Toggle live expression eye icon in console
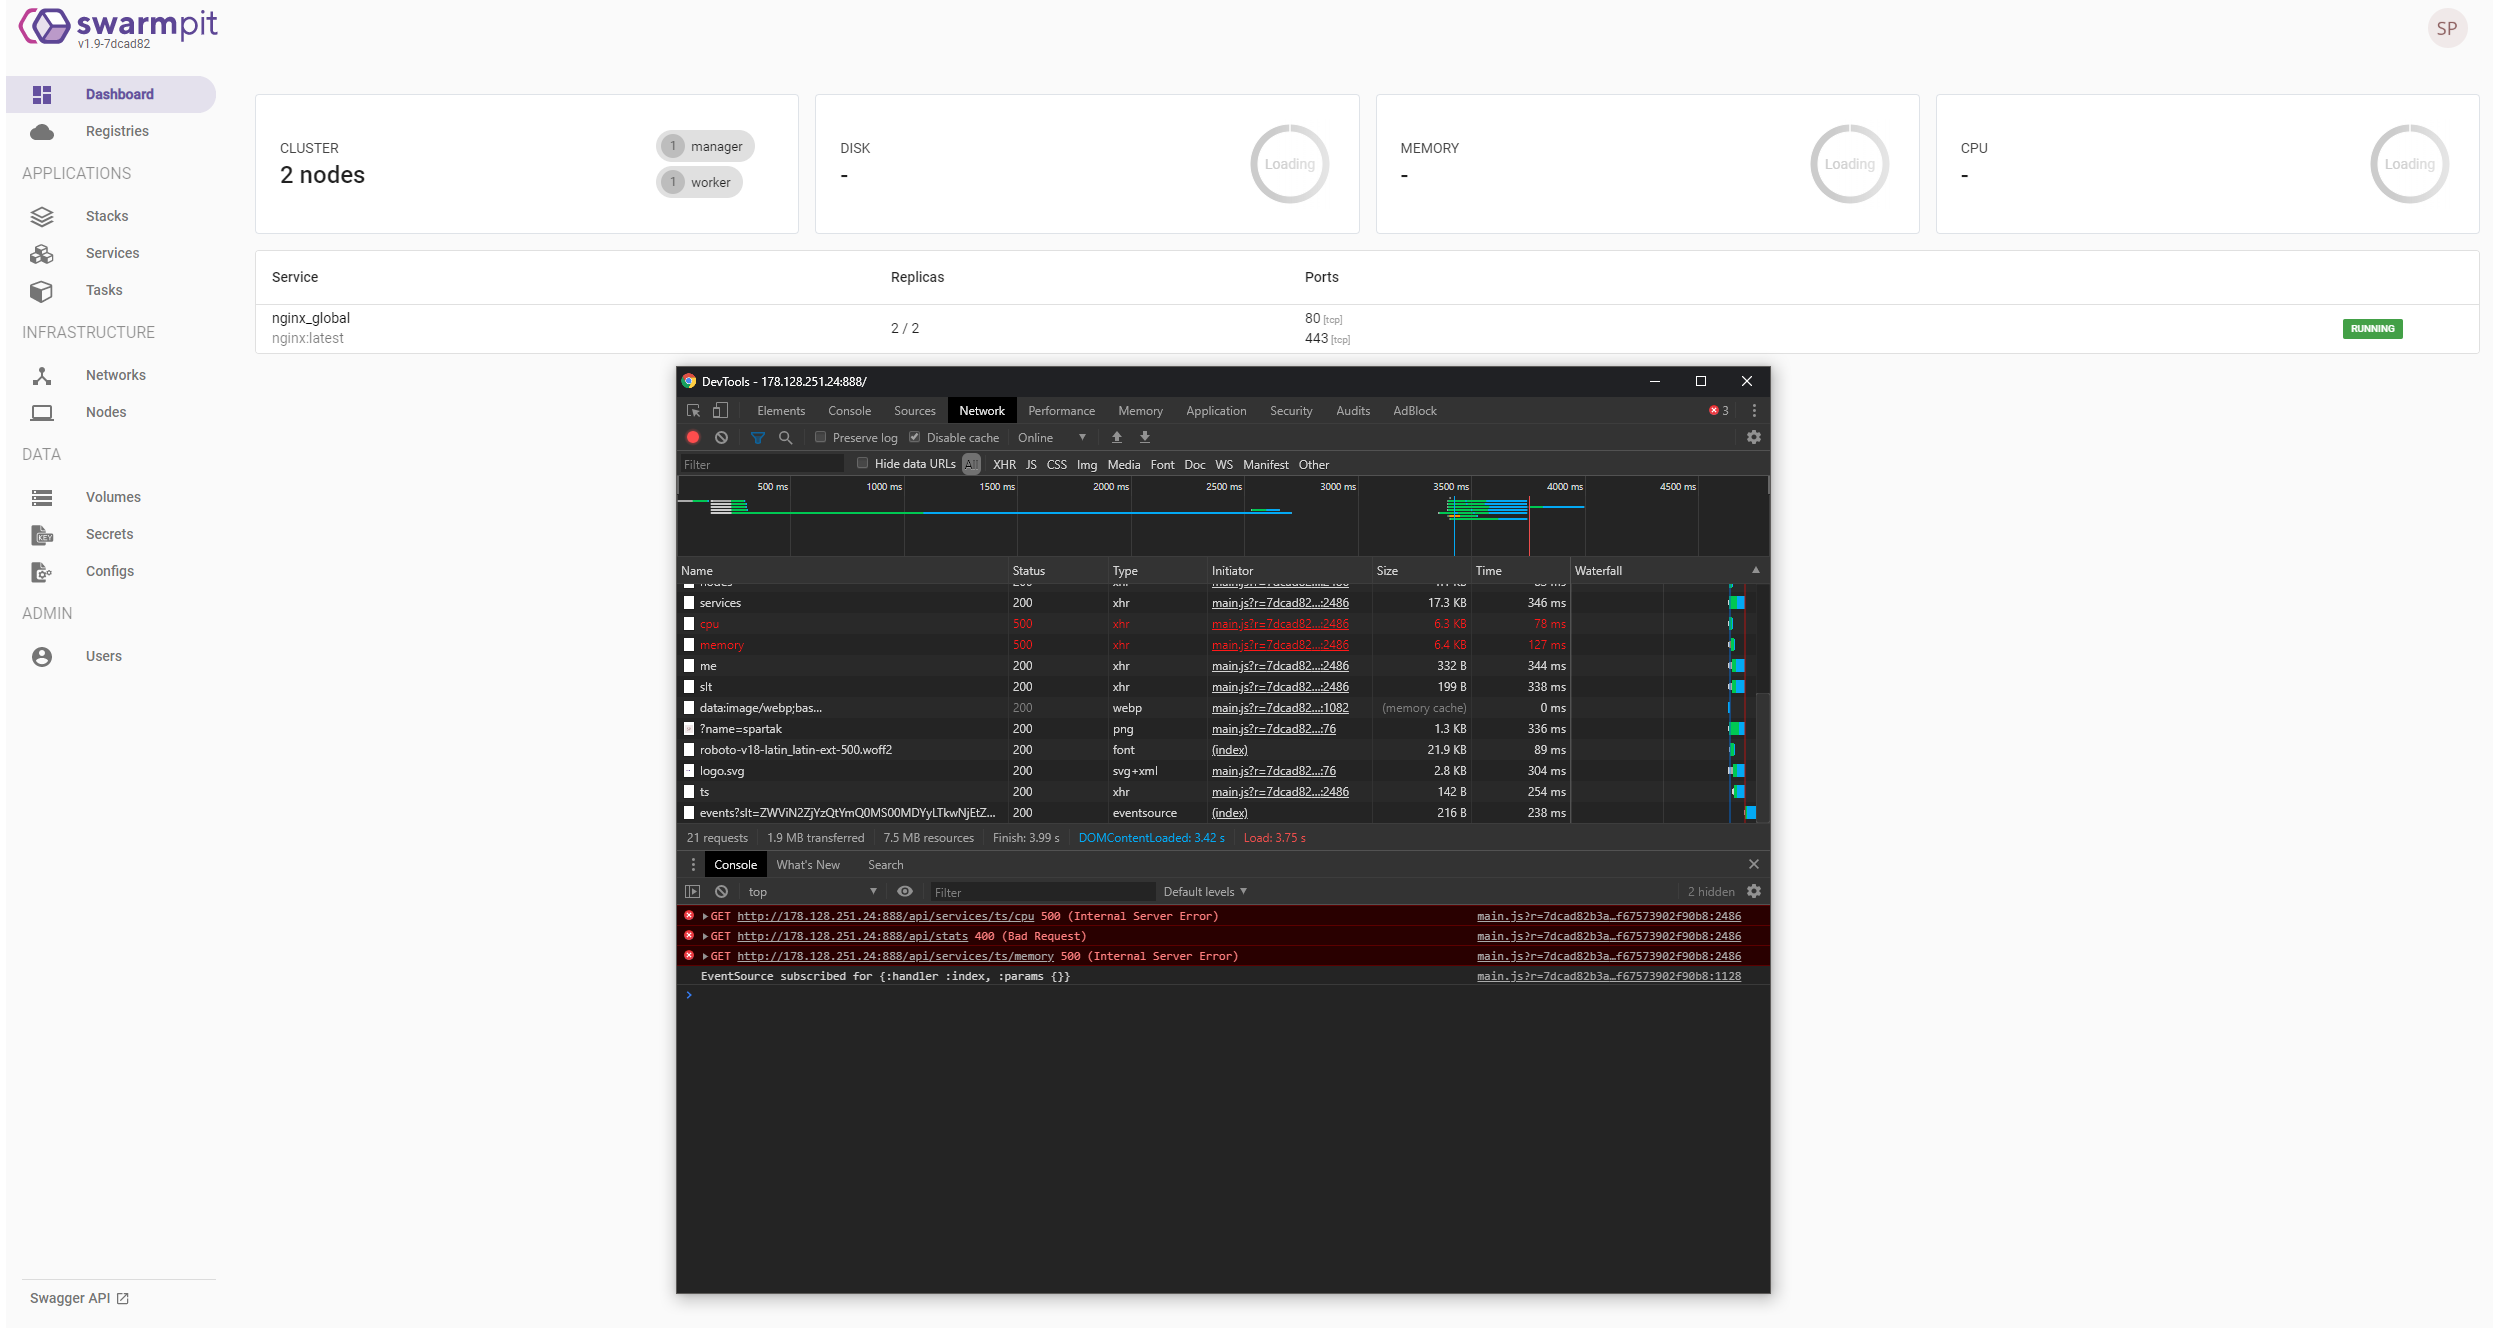Screen dimensions: 2493x1328 pos(905,891)
